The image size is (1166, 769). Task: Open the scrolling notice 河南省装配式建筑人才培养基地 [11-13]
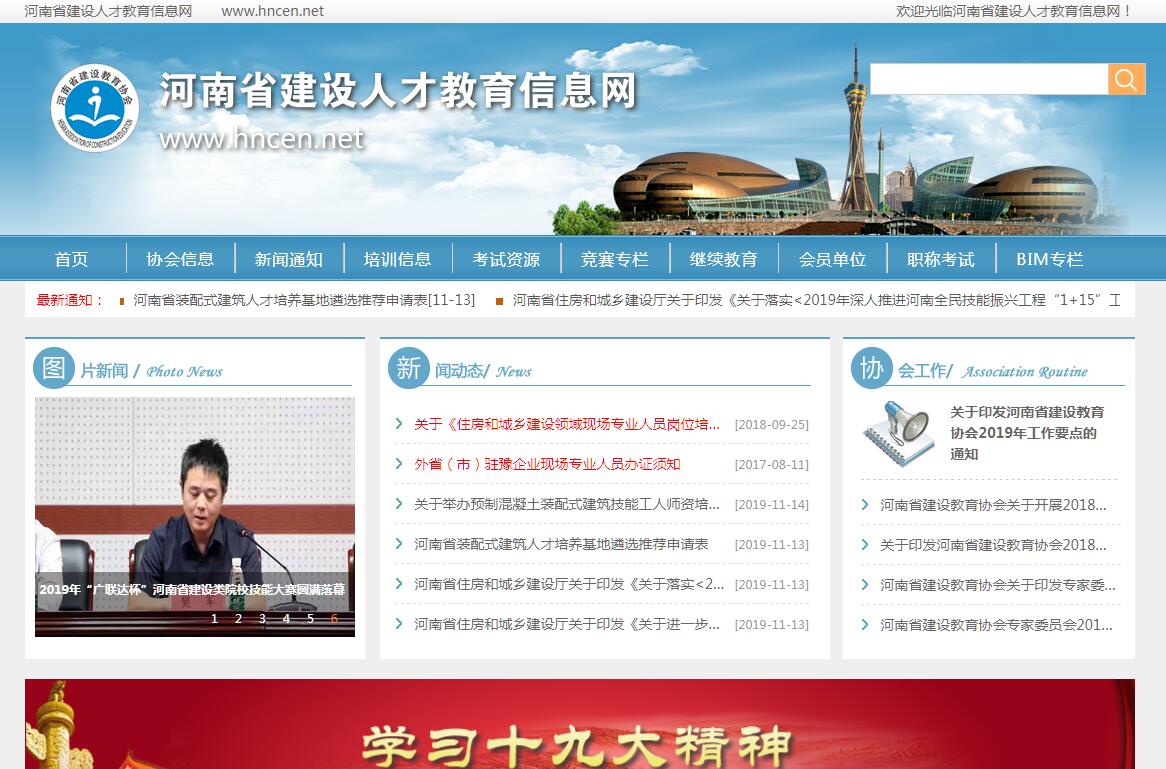click(304, 300)
